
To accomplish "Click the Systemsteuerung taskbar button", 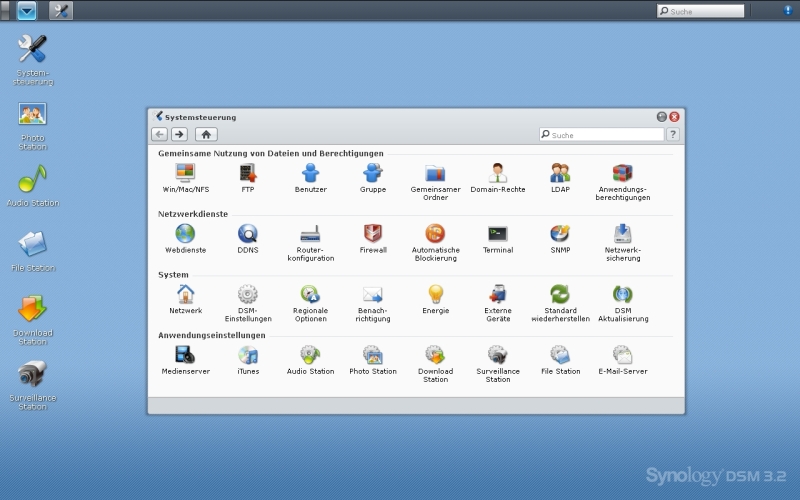I will [x=61, y=11].
